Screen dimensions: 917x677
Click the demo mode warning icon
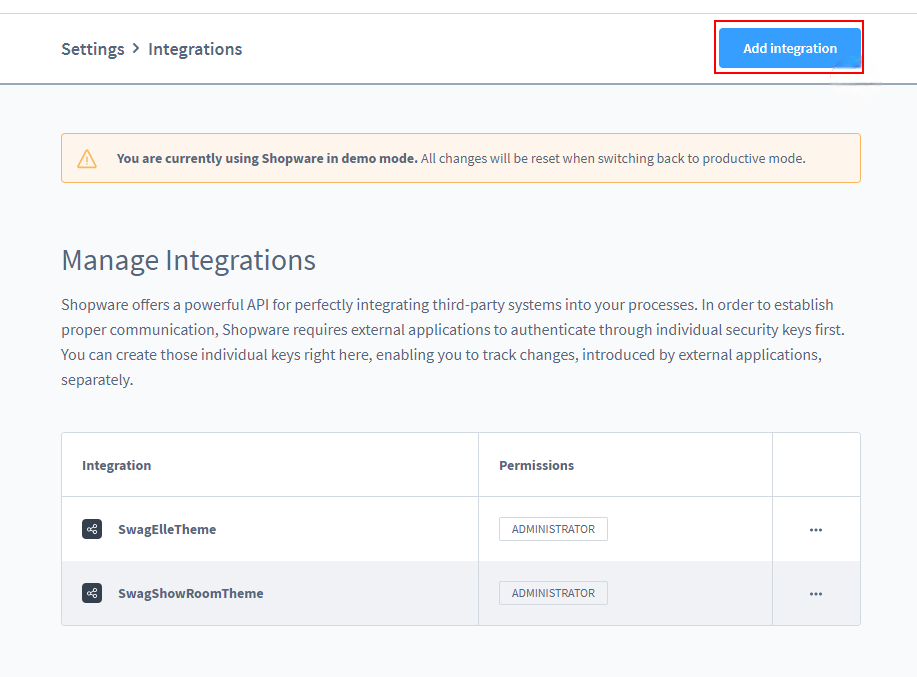click(x=87, y=158)
